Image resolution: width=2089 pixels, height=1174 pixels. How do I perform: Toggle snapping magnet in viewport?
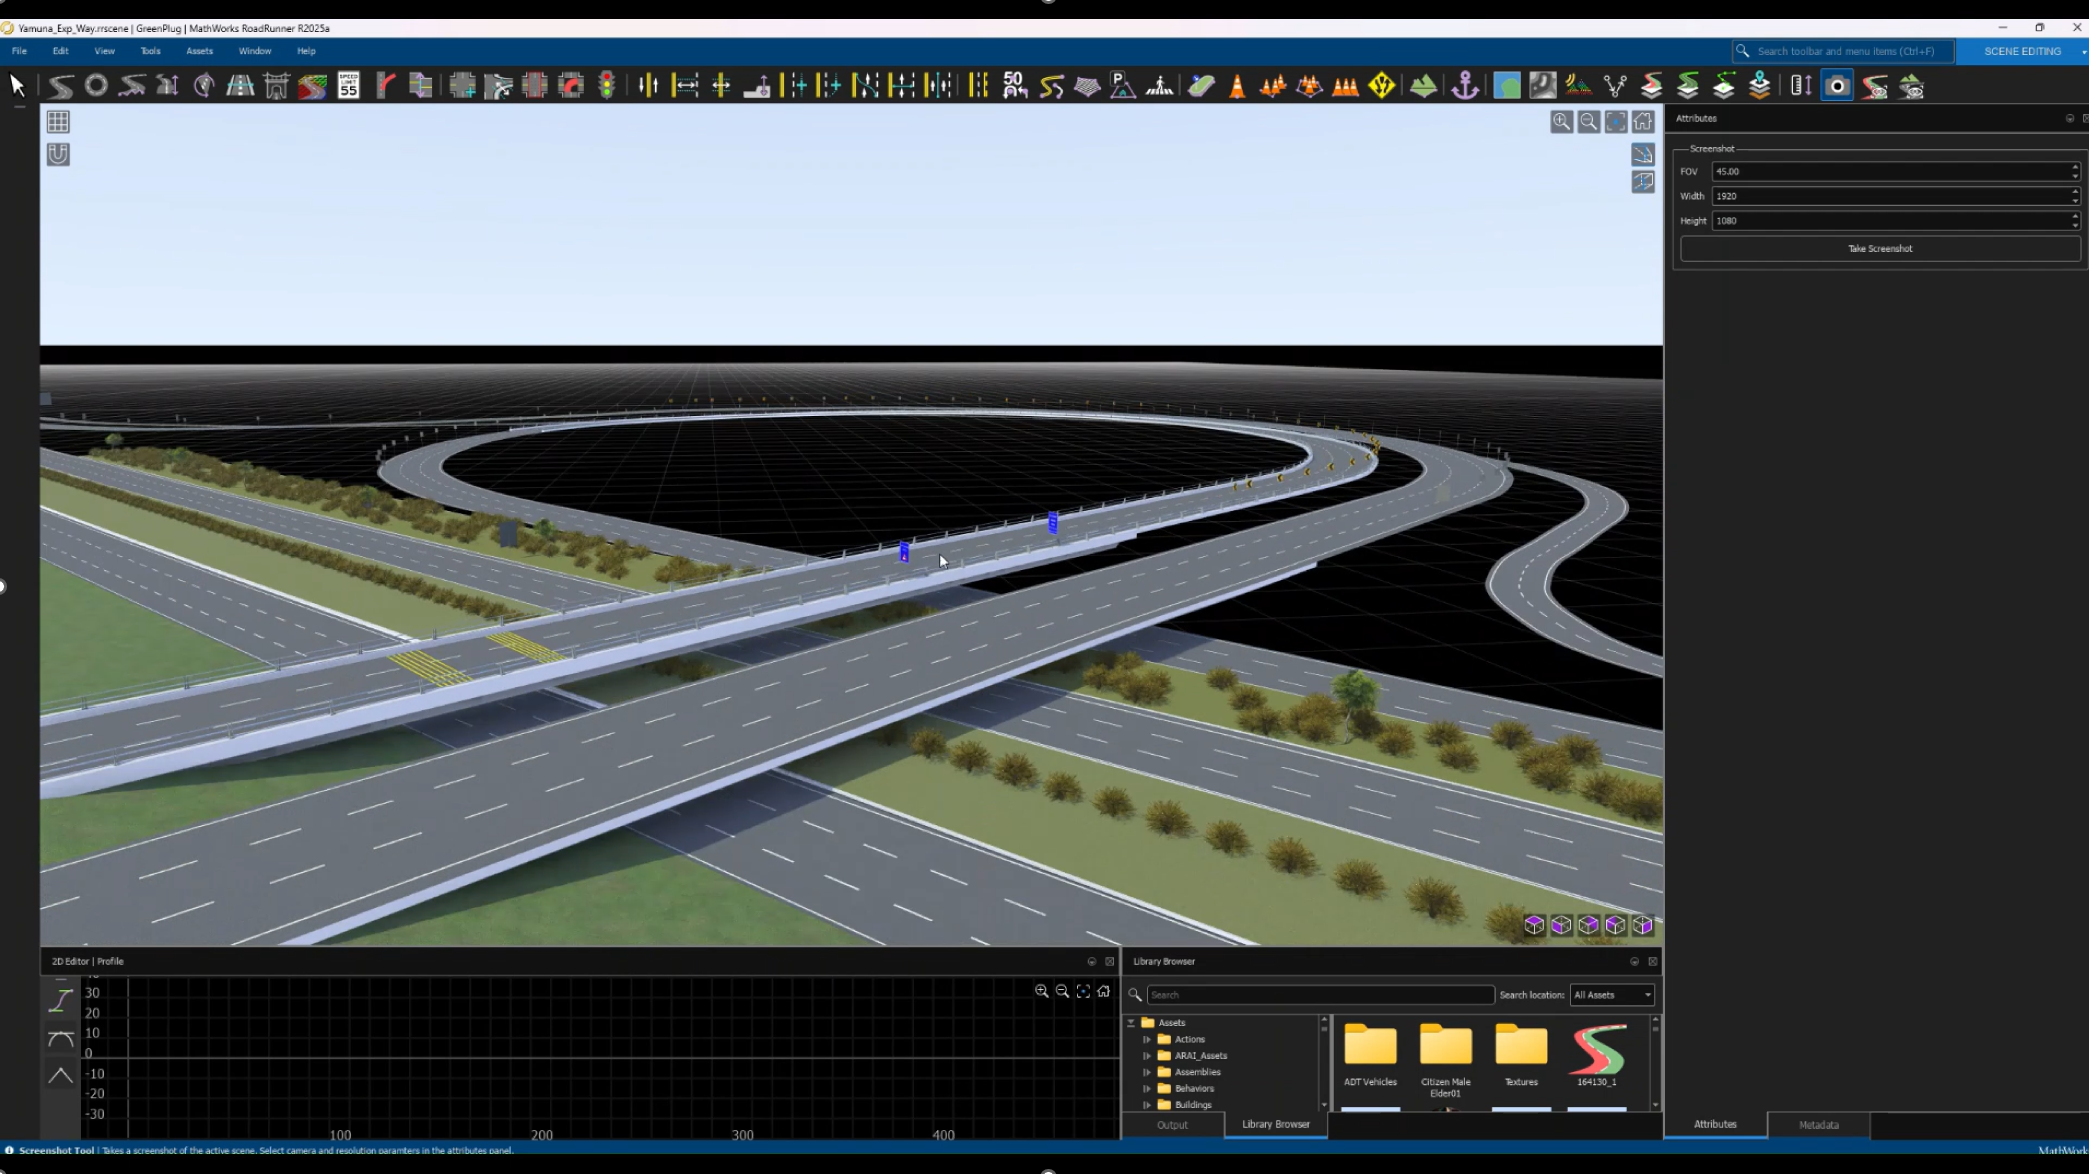coord(58,154)
